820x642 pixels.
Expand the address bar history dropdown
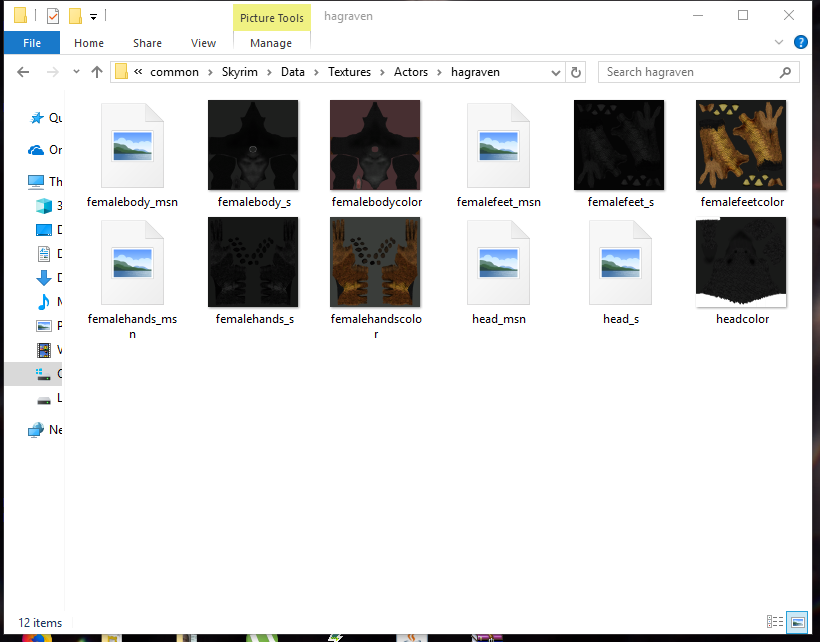pyautogui.click(x=556, y=72)
